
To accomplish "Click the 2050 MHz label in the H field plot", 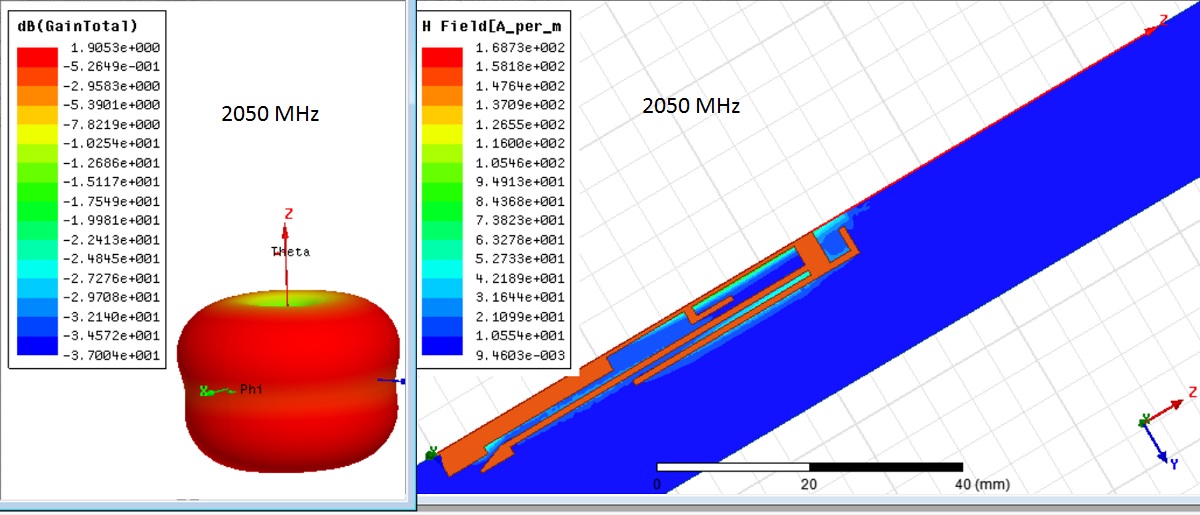I will [x=691, y=106].
